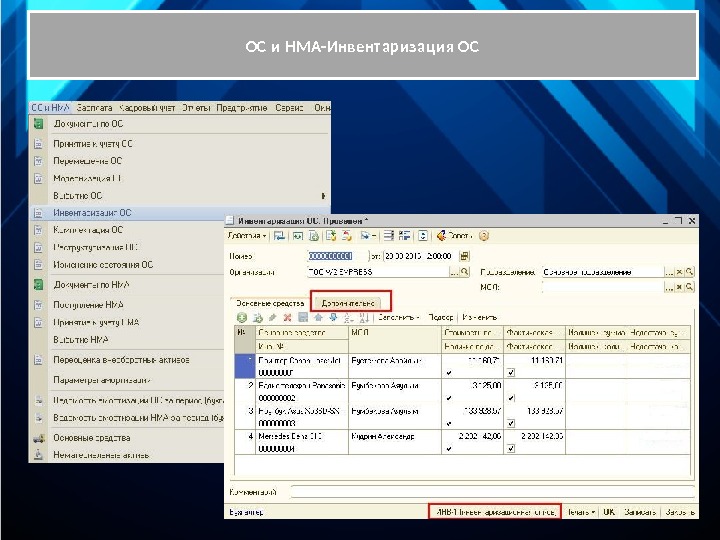Viewport: 720px width, 540px height.
Task: Click the help question mark icon
Action: point(484,236)
